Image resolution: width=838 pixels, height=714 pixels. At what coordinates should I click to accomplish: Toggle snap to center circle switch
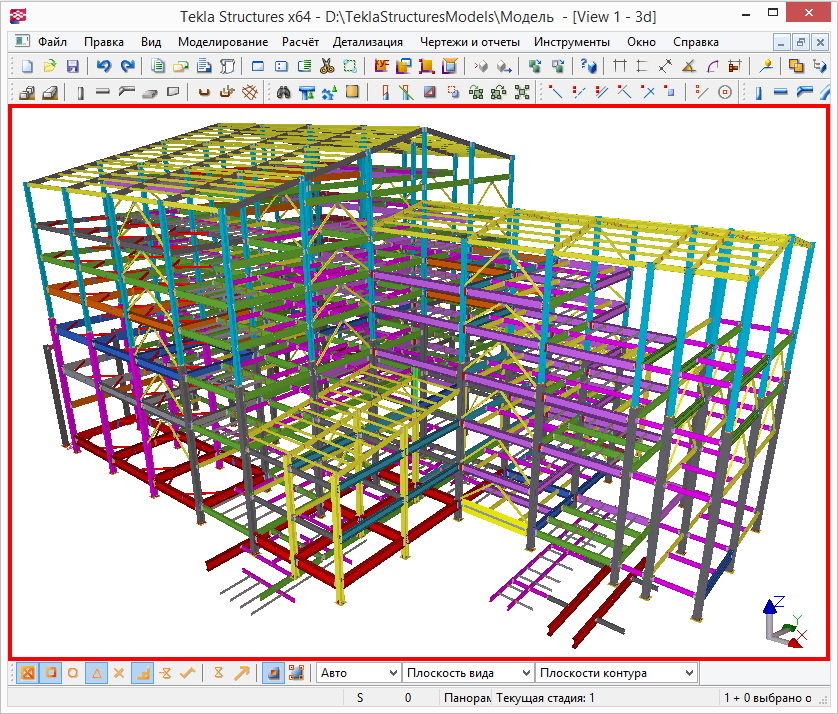click(x=73, y=673)
